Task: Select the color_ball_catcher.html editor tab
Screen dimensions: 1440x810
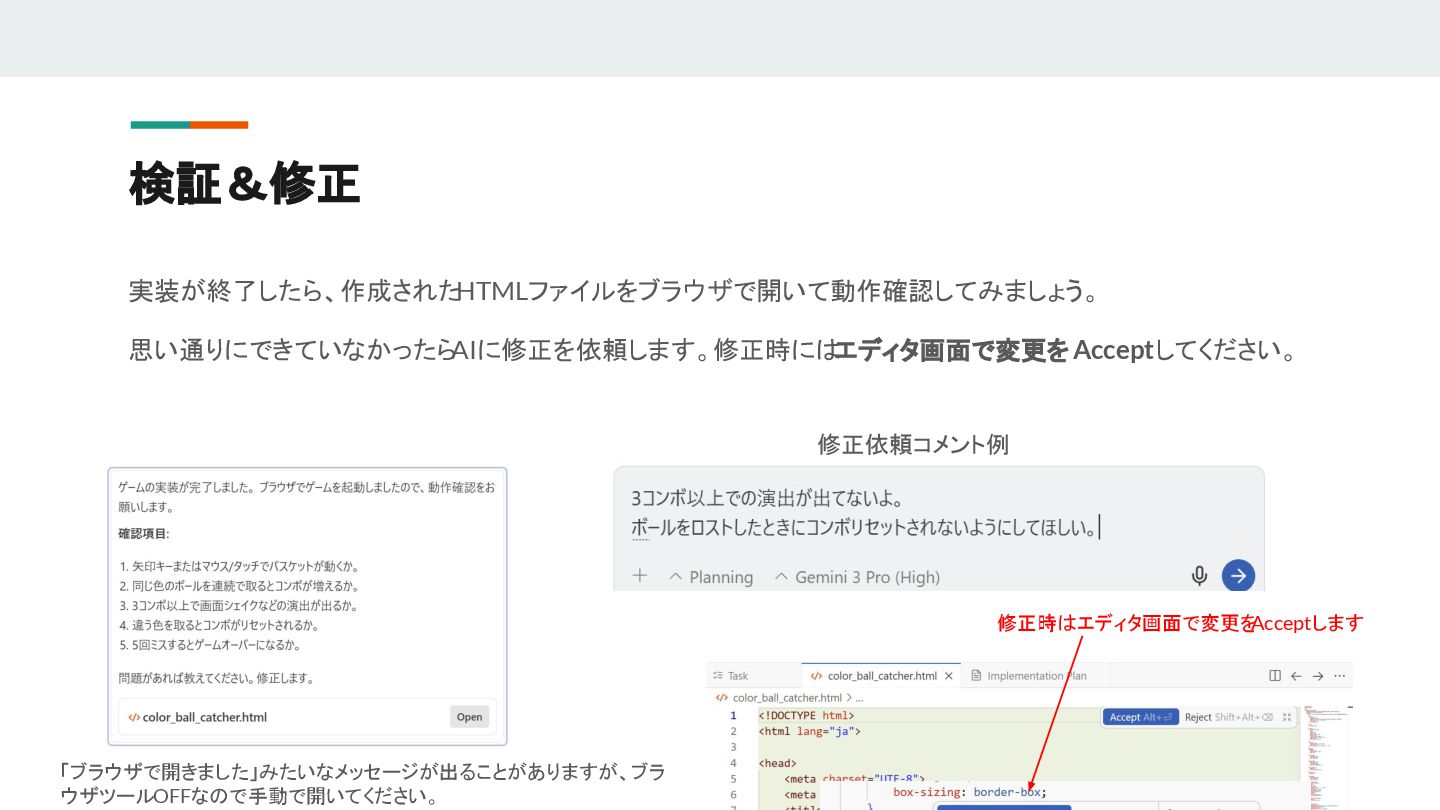Action: pyautogui.click(x=882, y=676)
